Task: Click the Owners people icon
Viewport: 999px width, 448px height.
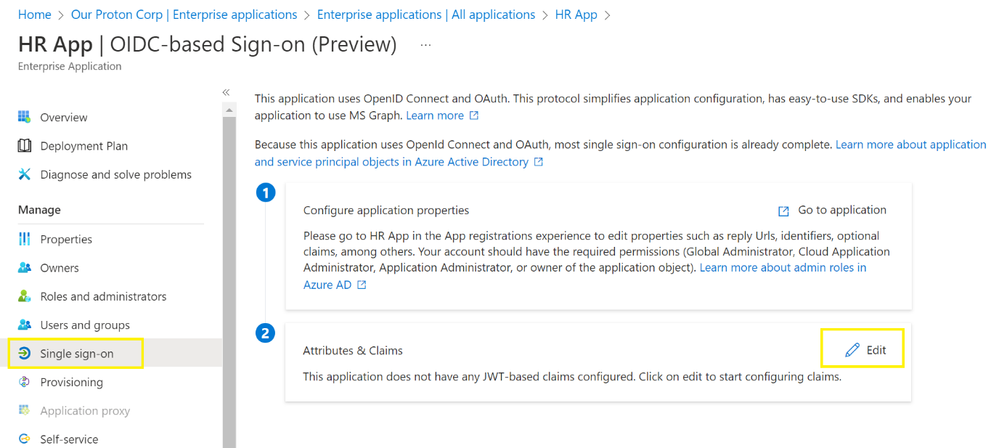Action: (24, 268)
